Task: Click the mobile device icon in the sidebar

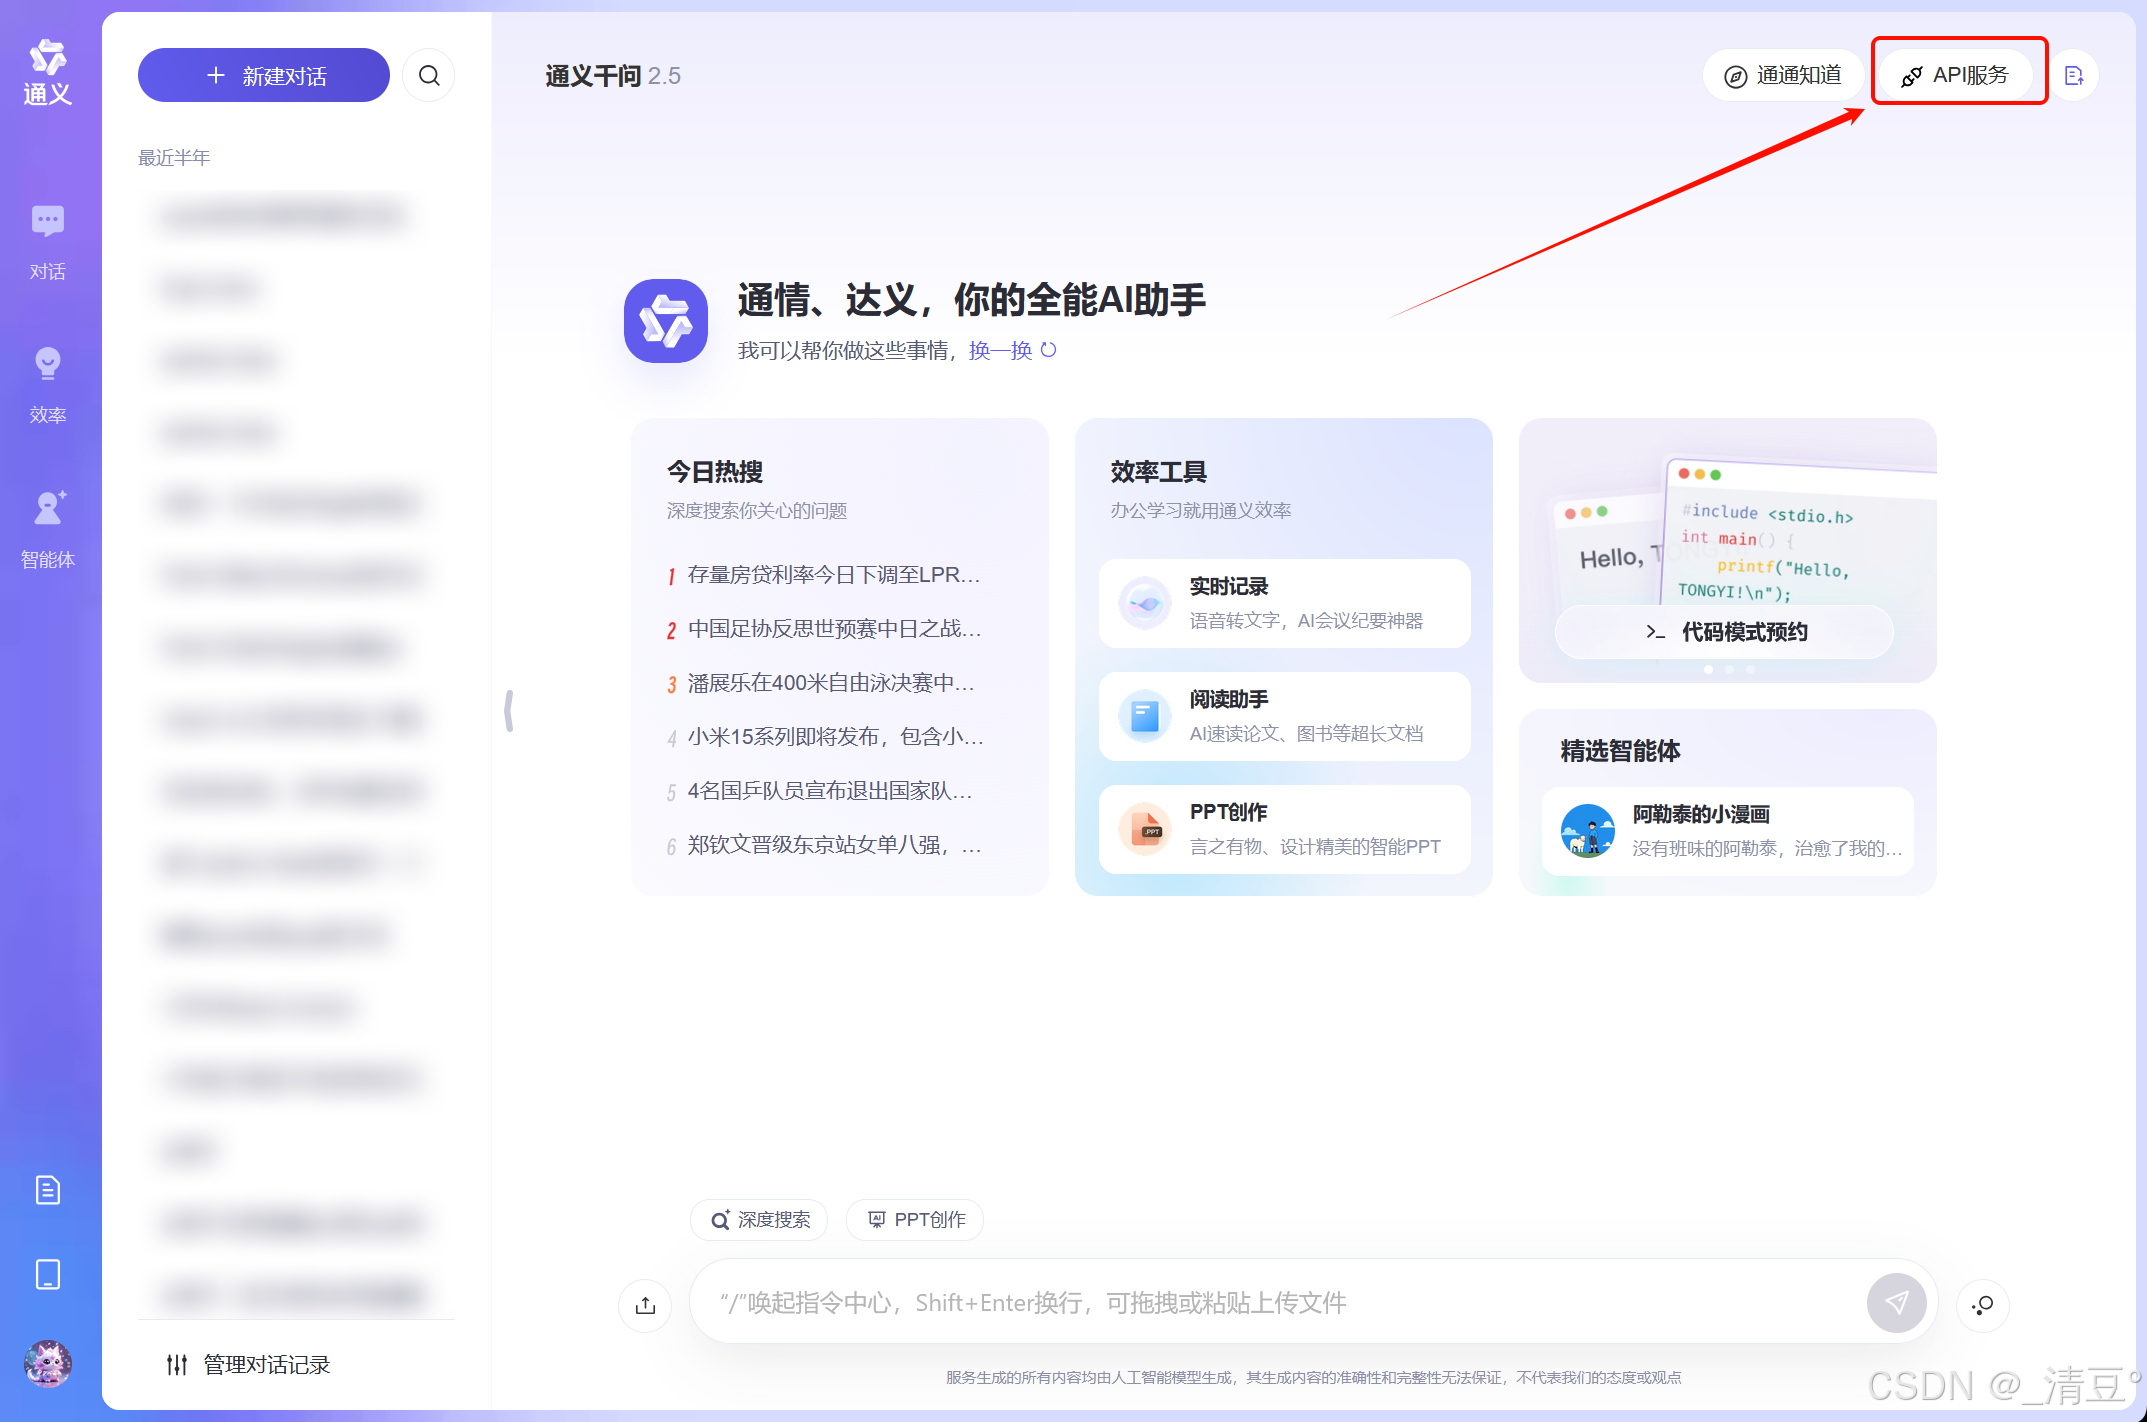Action: point(48,1275)
